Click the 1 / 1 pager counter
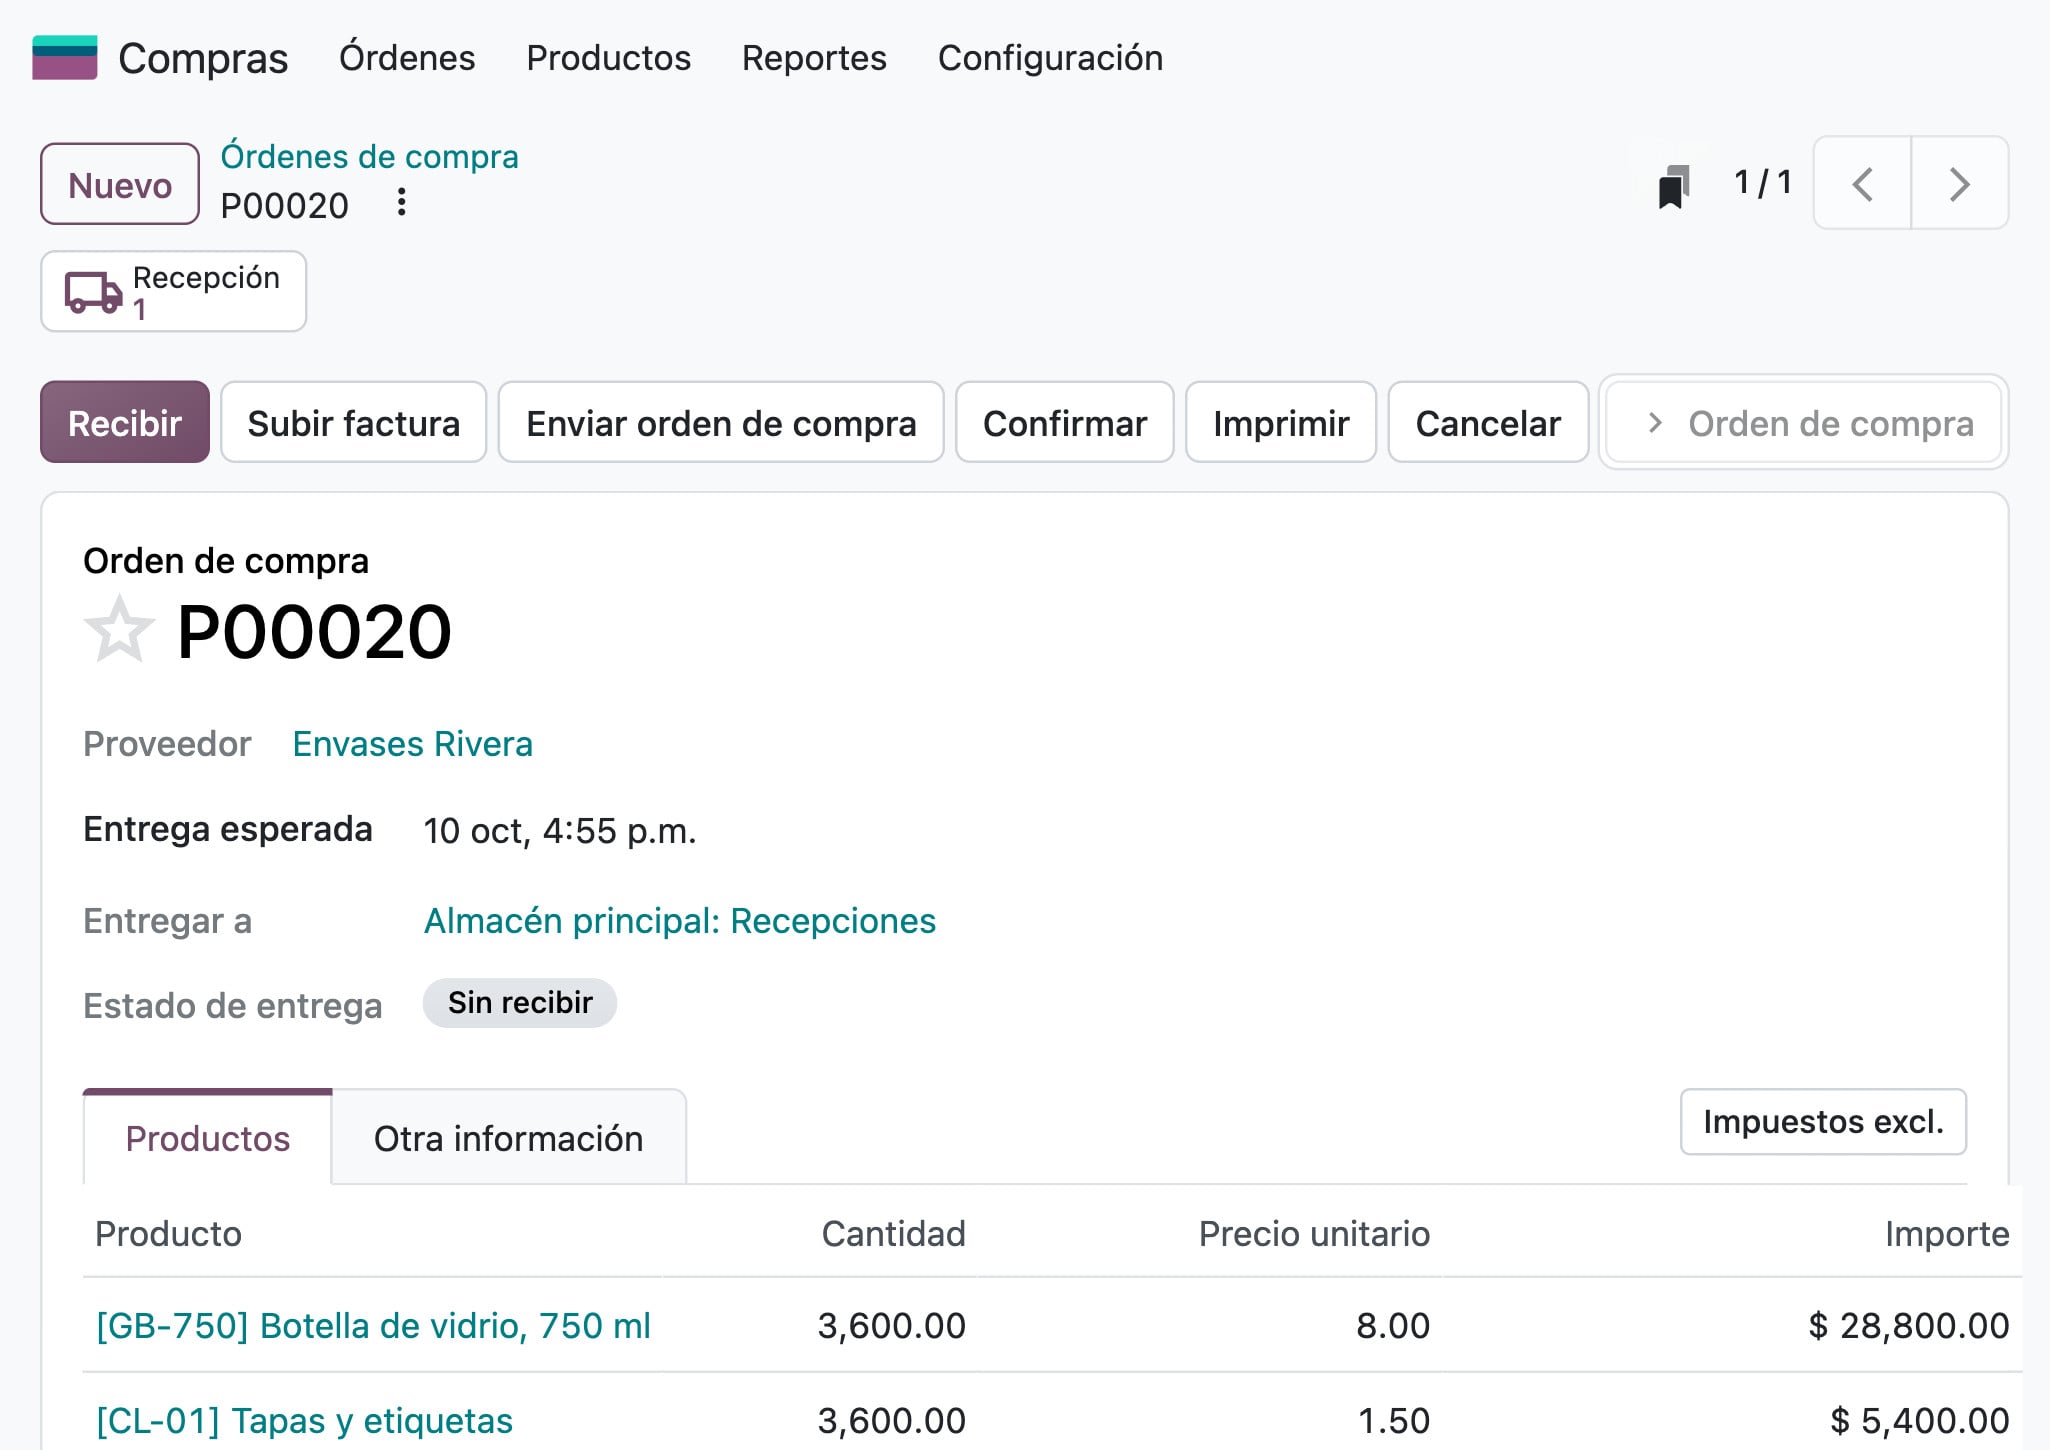Screen dimensions: 2050x1450 [1763, 183]
